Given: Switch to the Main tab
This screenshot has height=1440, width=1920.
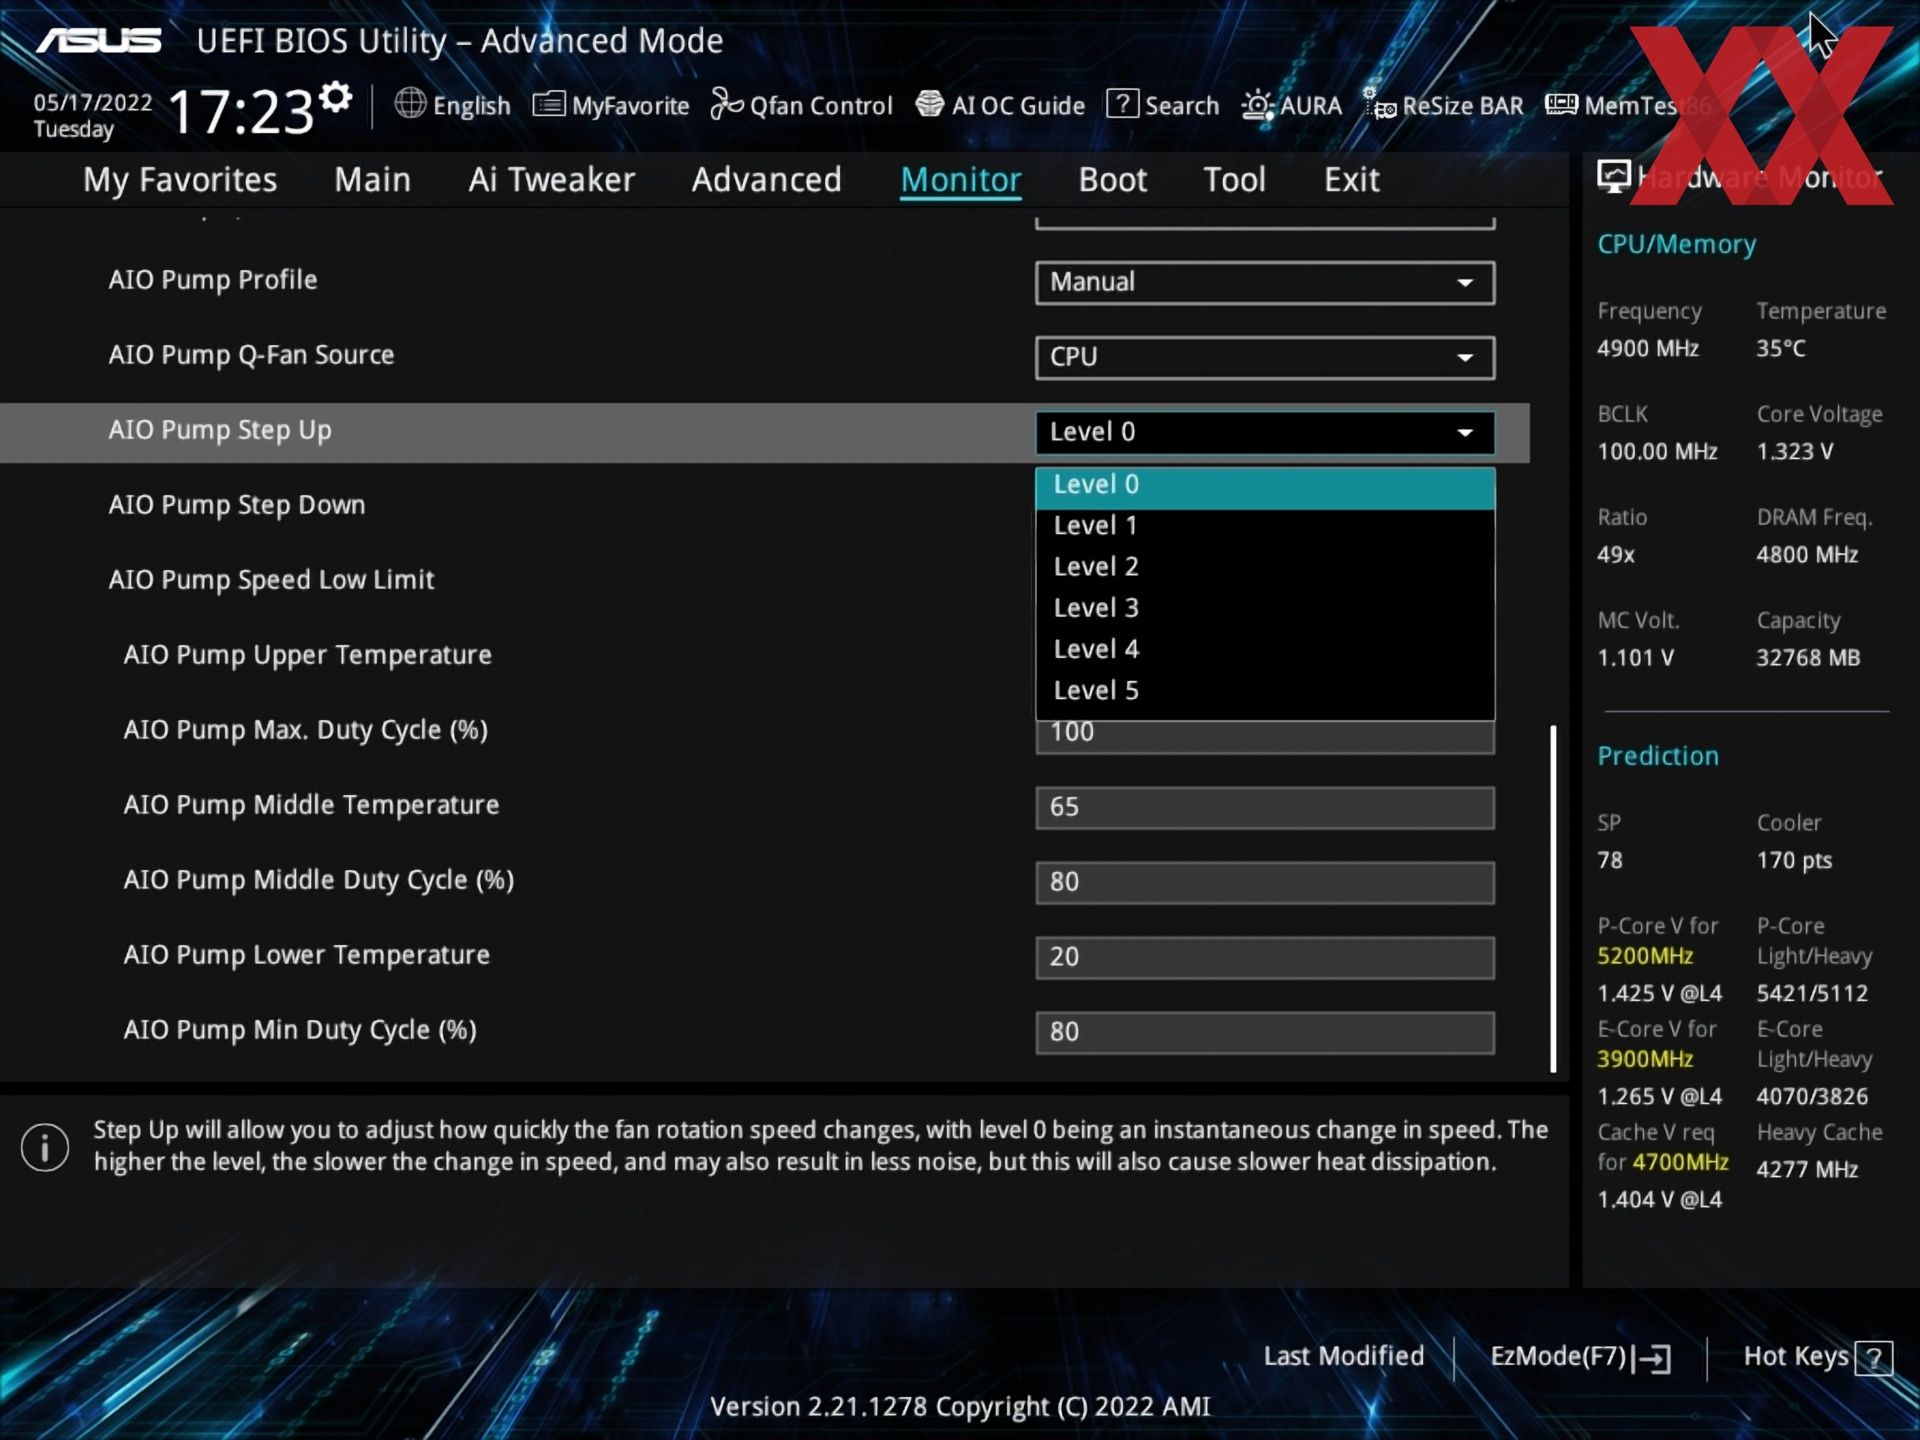Looking at the screenshot, I should (372, 180).
